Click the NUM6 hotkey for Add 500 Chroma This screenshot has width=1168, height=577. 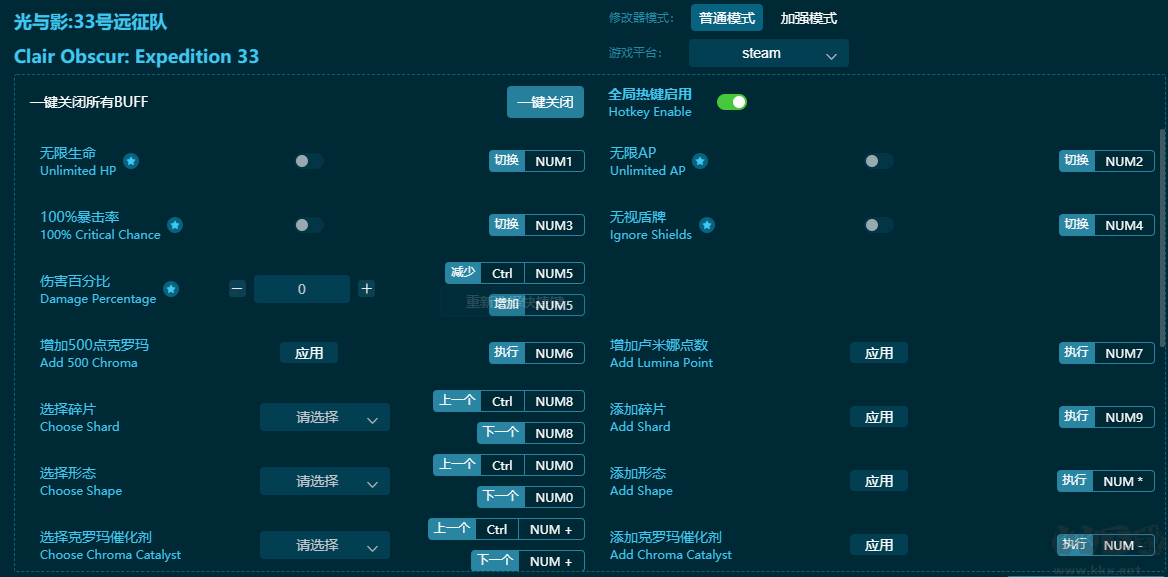pyautogui.click(x=537, y=353)
